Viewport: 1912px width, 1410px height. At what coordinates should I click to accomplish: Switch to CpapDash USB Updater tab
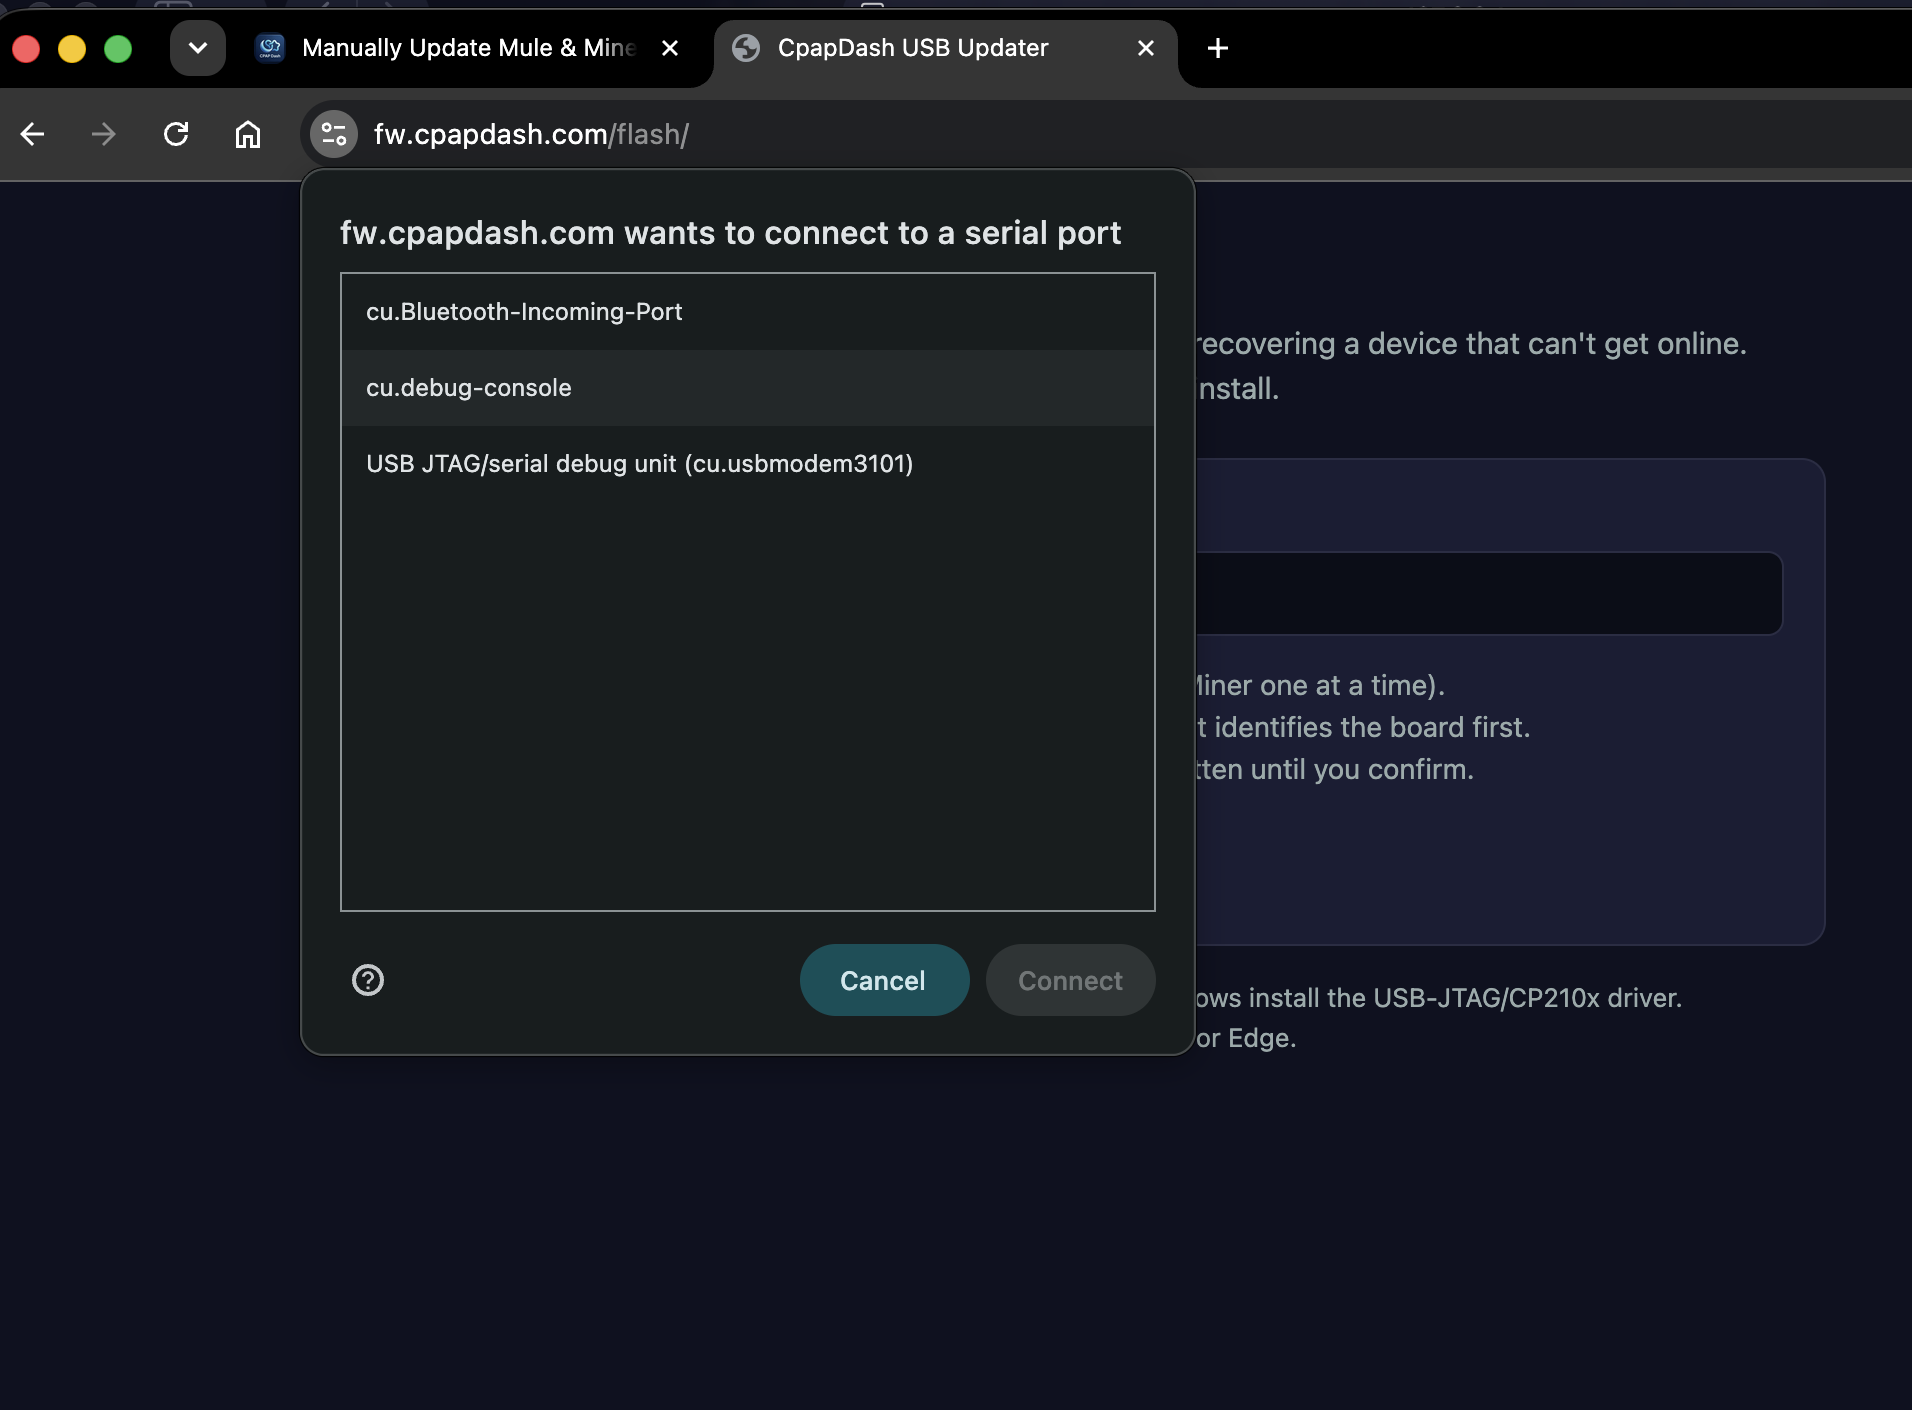pos(946,48)
